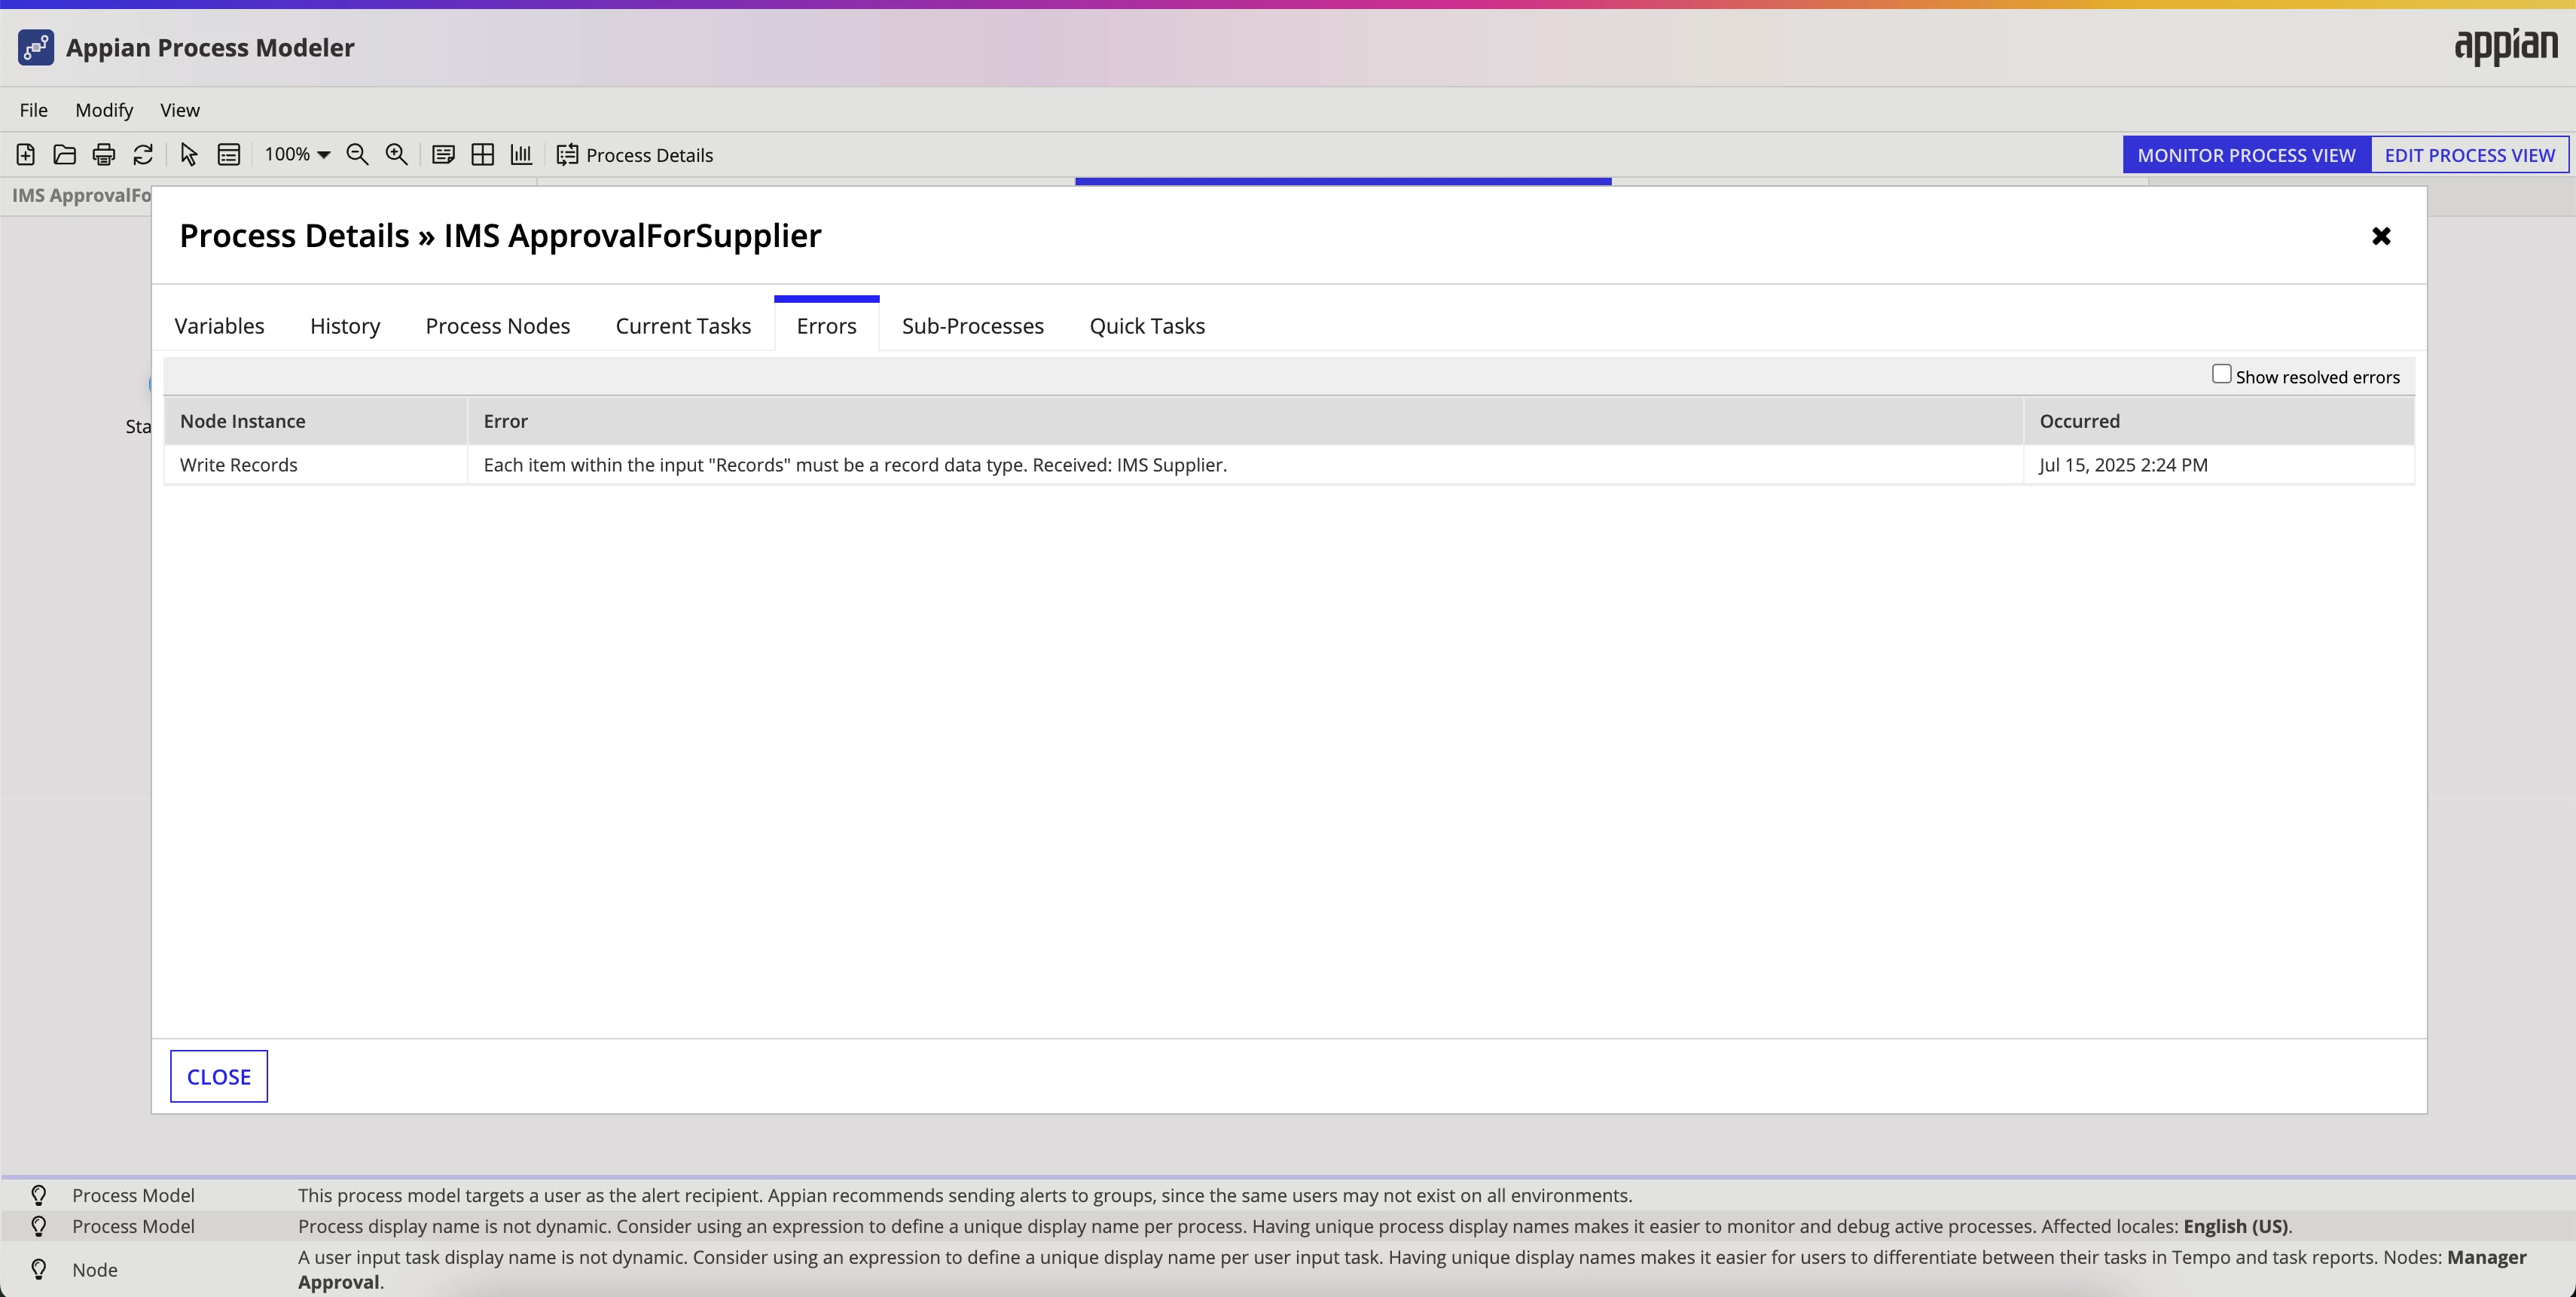Click the user input task display name recommendation

click(1412, 1269)
